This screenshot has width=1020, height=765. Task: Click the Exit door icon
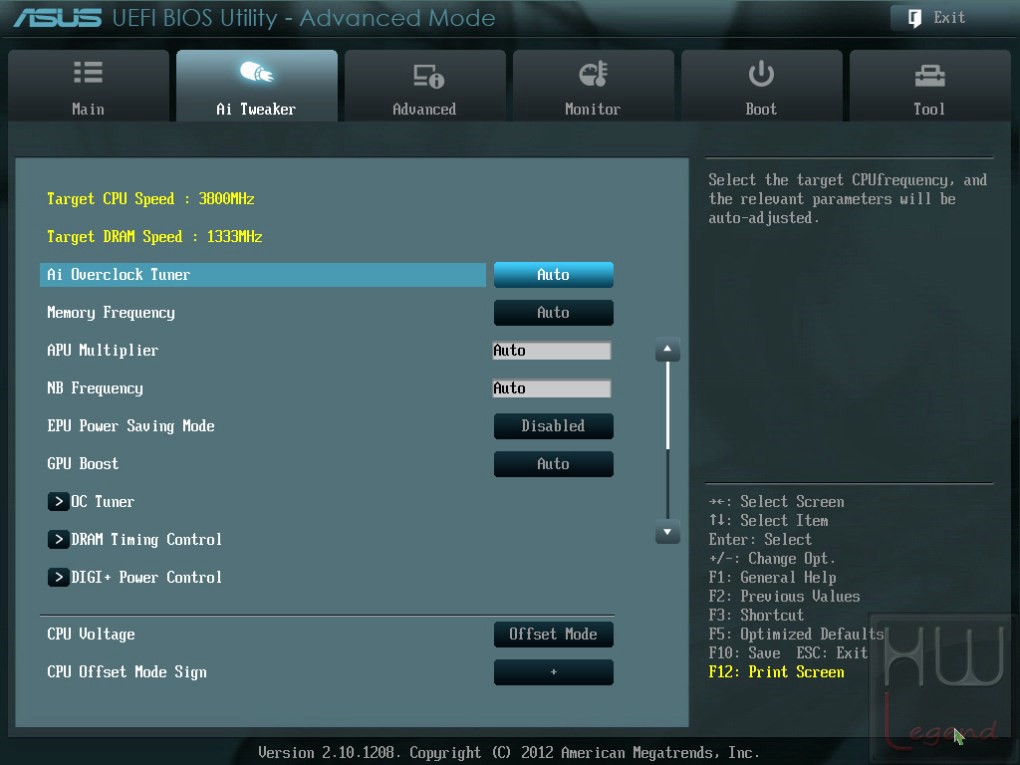click(x=915, y=18)
